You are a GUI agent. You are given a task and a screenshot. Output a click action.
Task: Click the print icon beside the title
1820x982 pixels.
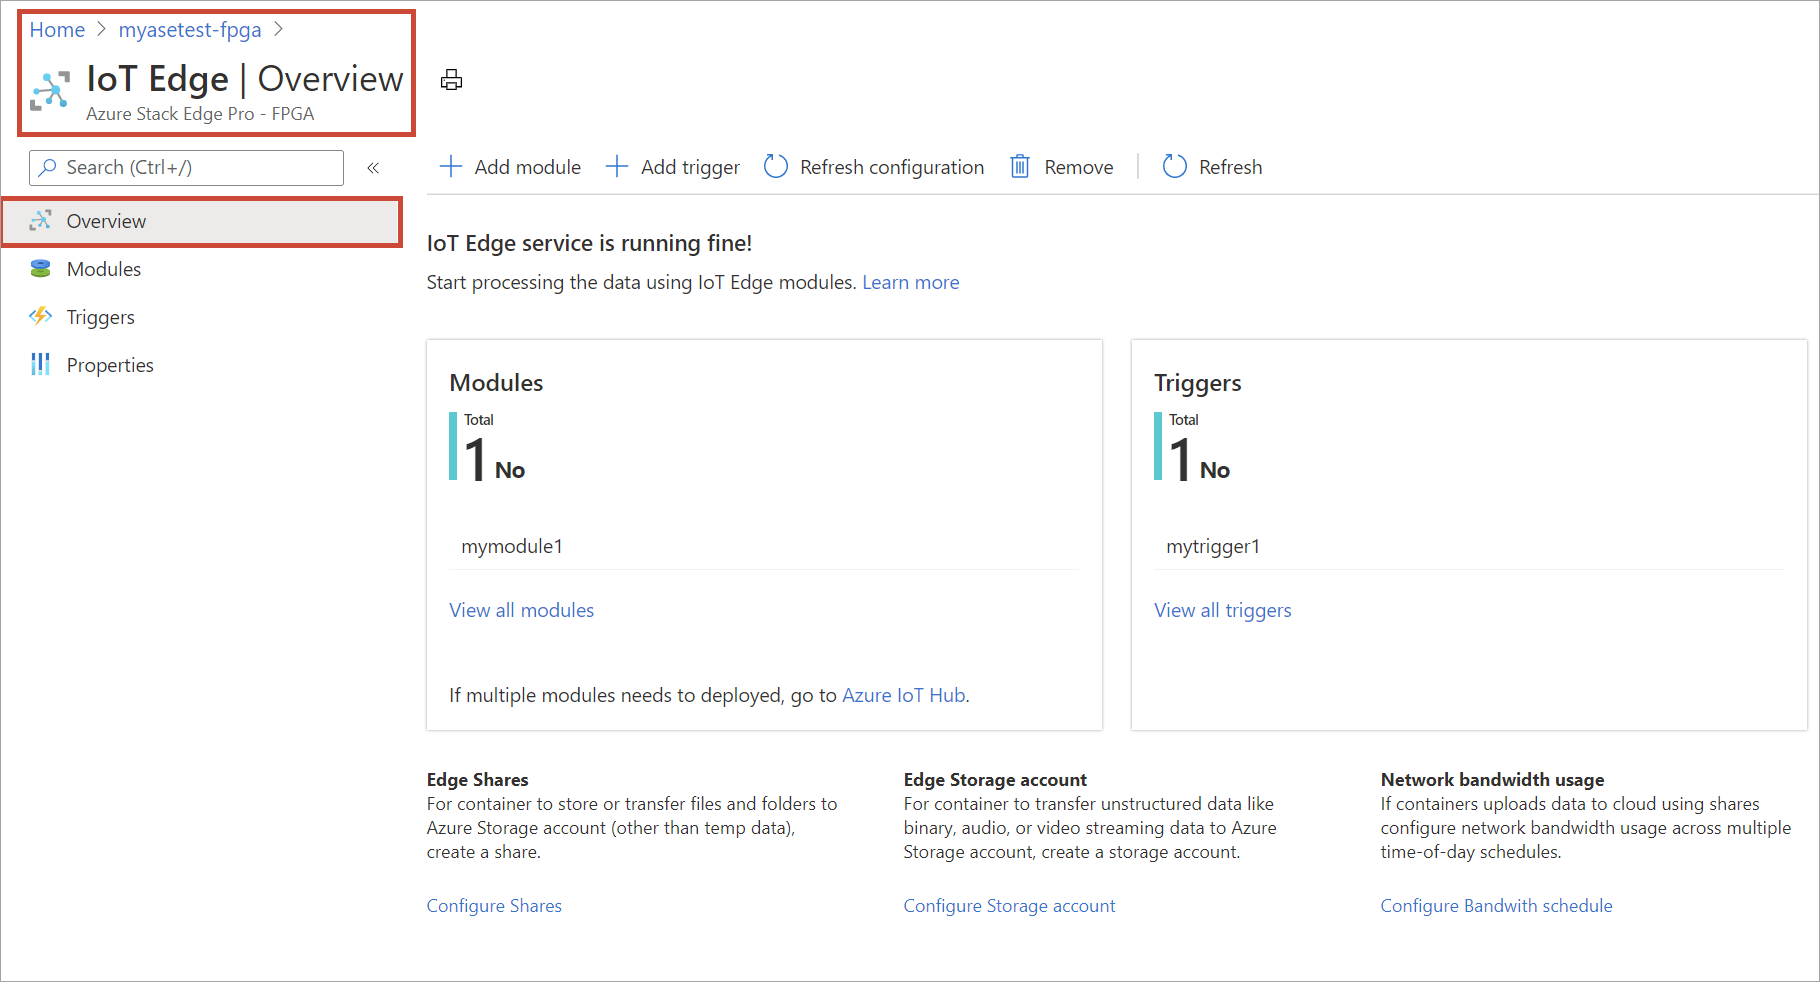coord(451,80)
